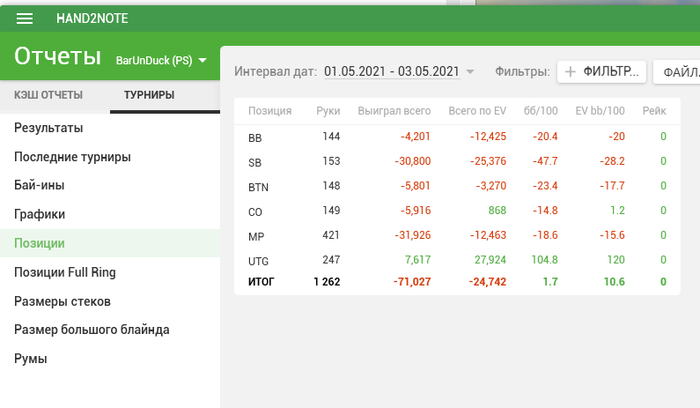
Task: Sort by EV bb/100 column header
Action: [600, 111]
